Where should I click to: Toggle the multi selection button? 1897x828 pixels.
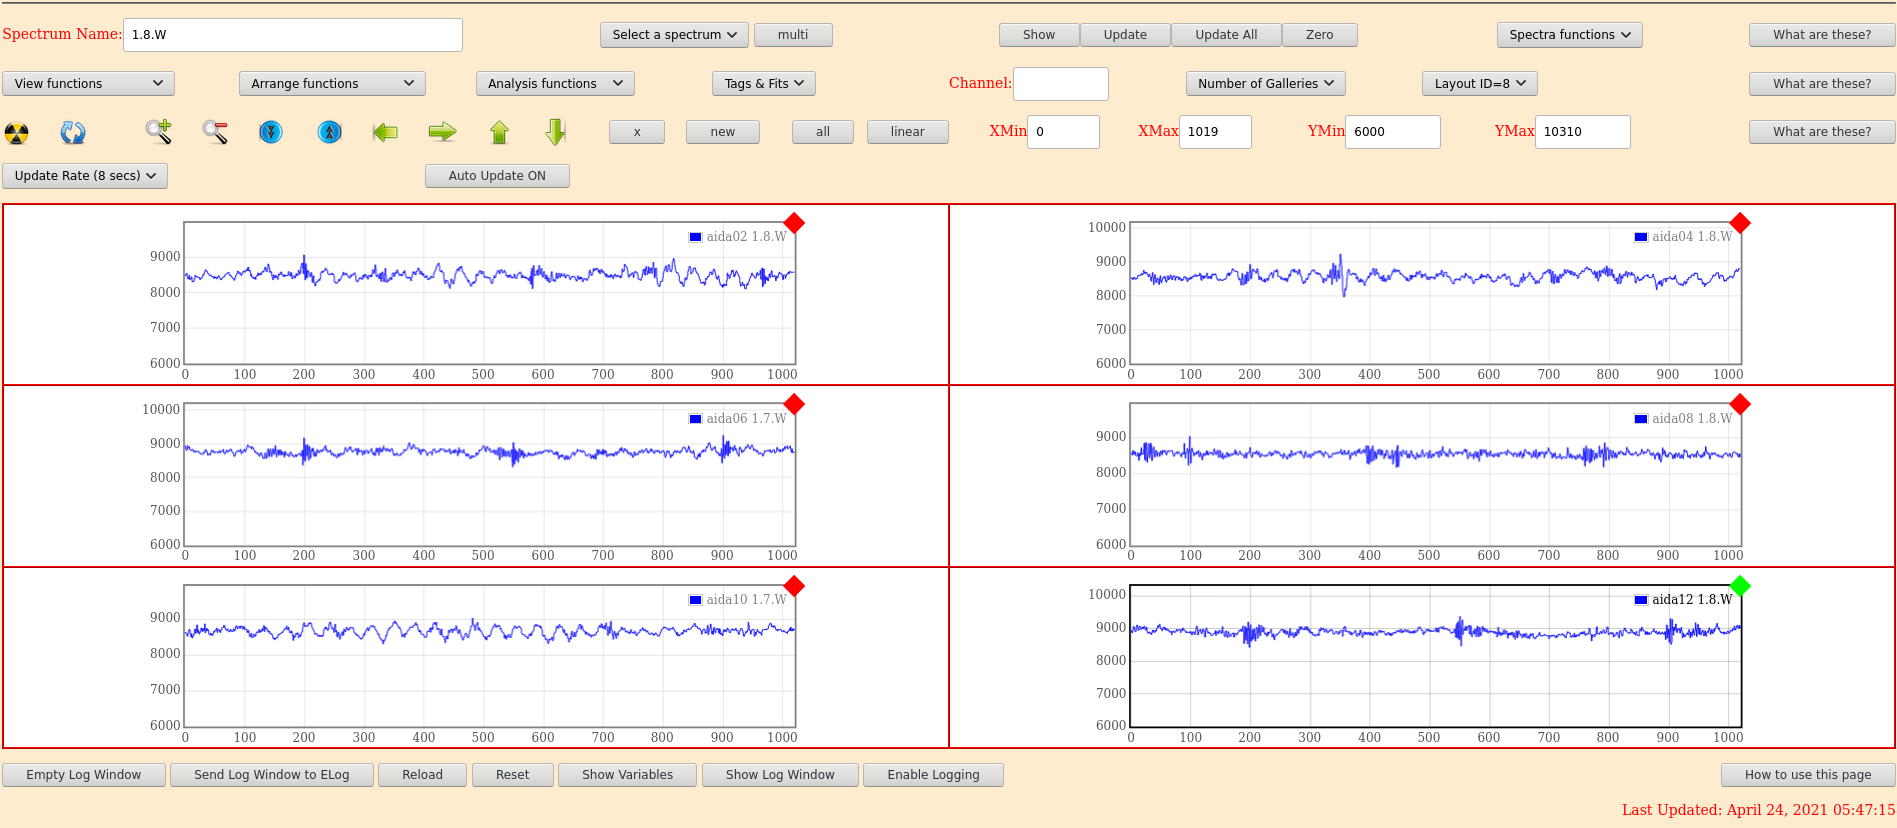pyautogui.click(x=792, y=35)
